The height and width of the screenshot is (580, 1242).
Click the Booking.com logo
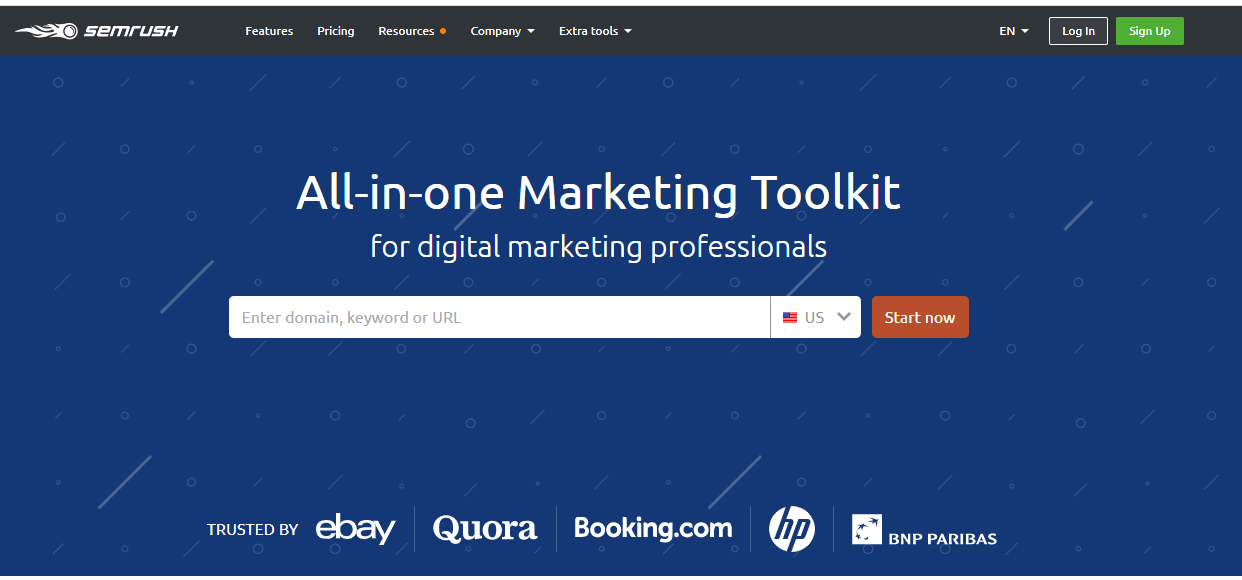653,527
